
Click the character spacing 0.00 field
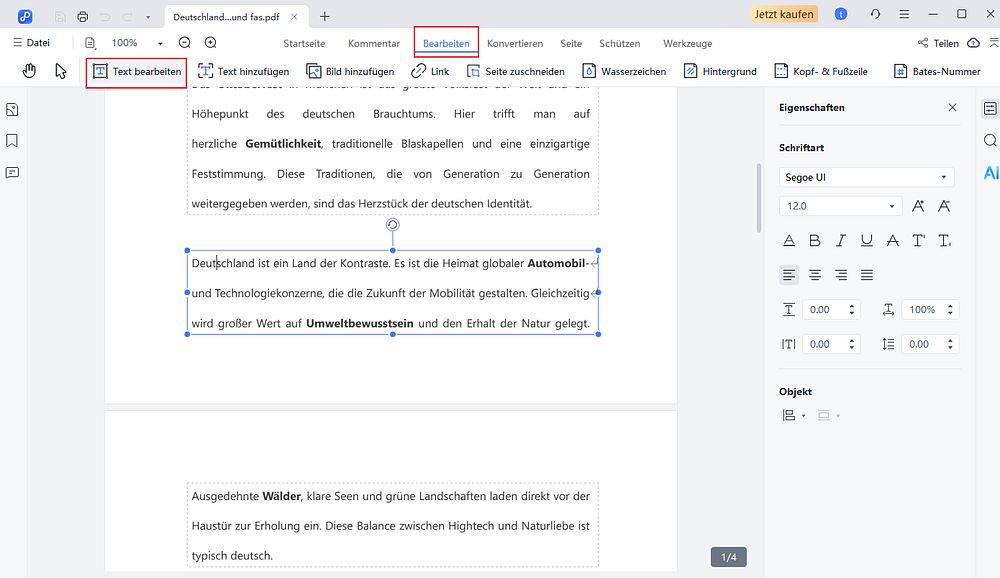click(831, 344)
